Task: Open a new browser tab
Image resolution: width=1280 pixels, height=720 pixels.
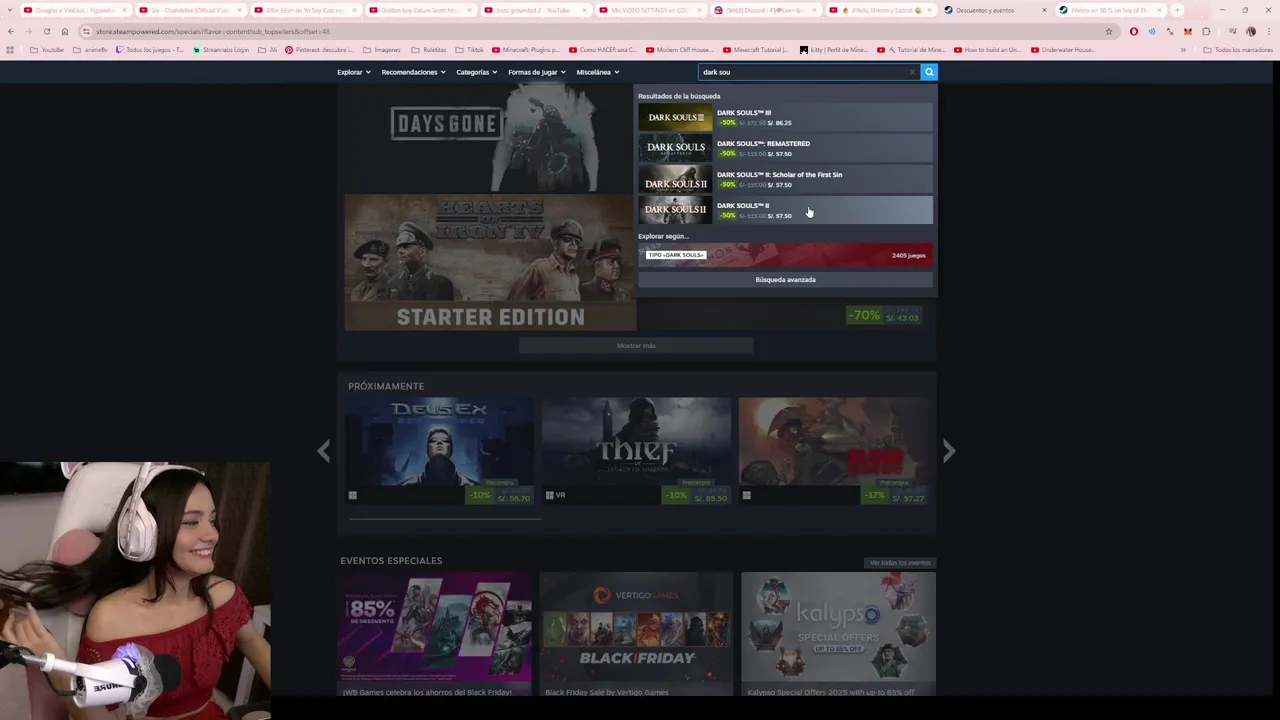Action: pyautogui.click(x=1177, y=10)
